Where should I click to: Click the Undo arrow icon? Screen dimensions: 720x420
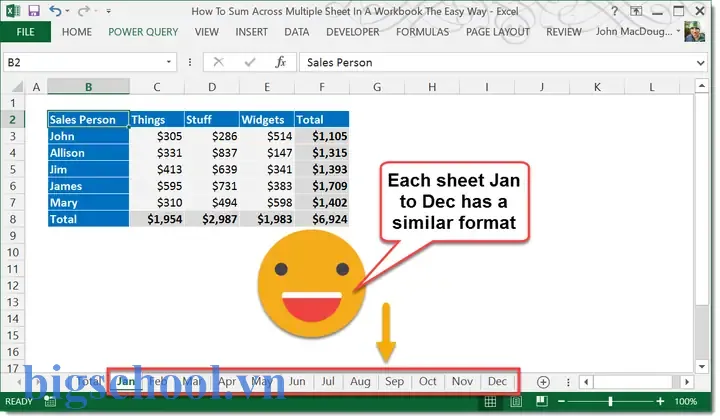coord(55,11)
